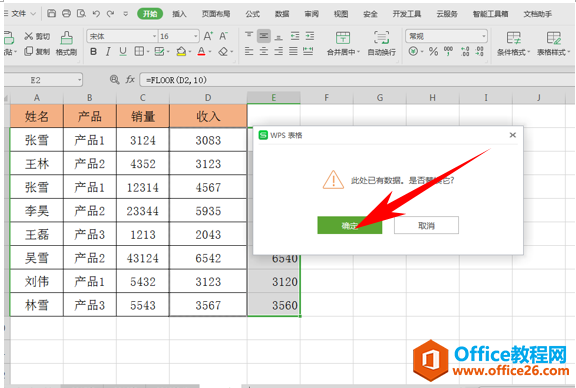Toggle italic formatting
The width and height of the screenshot is (576, 388).
(108, 51)
